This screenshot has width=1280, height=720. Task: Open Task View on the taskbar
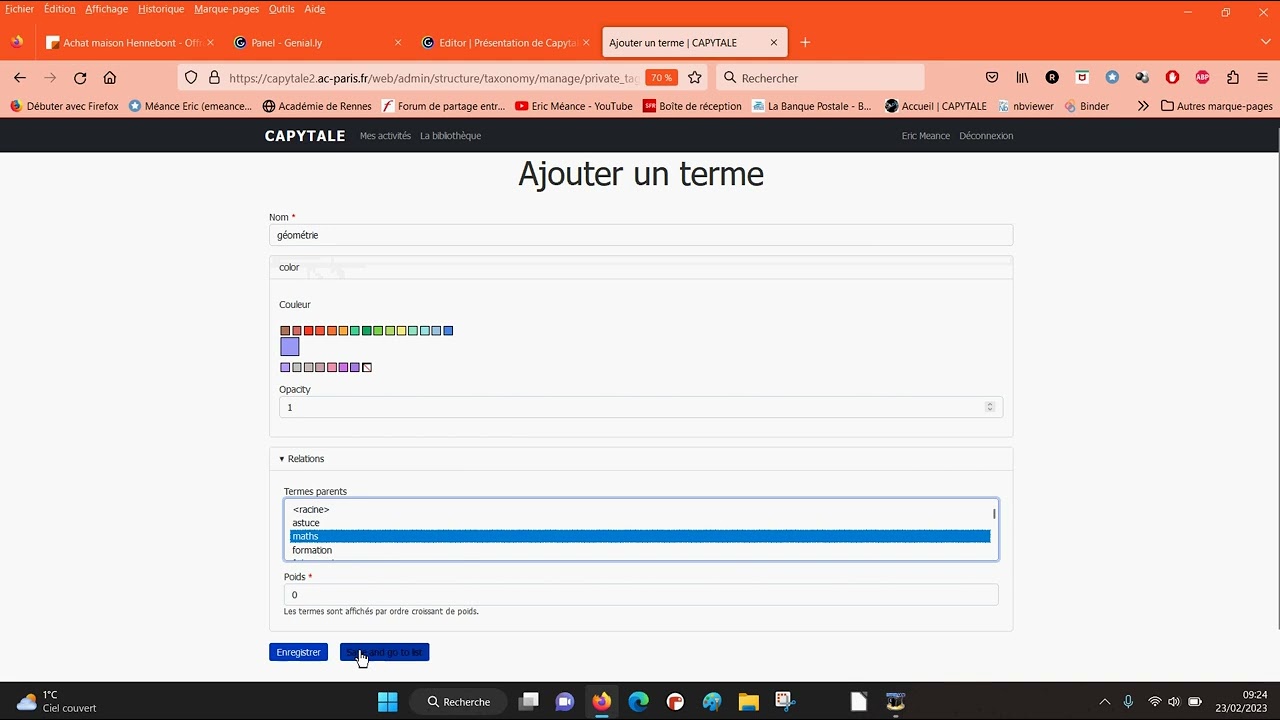coord(529,702)
